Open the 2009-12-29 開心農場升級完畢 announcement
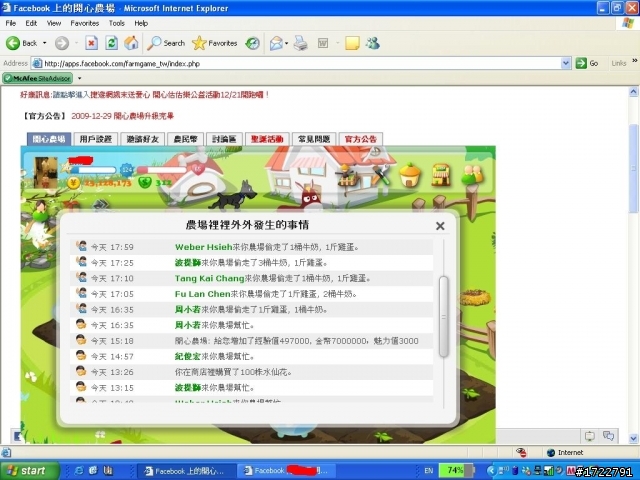The width and height of the screenshot is (640, 480). [x=122, y=116]
